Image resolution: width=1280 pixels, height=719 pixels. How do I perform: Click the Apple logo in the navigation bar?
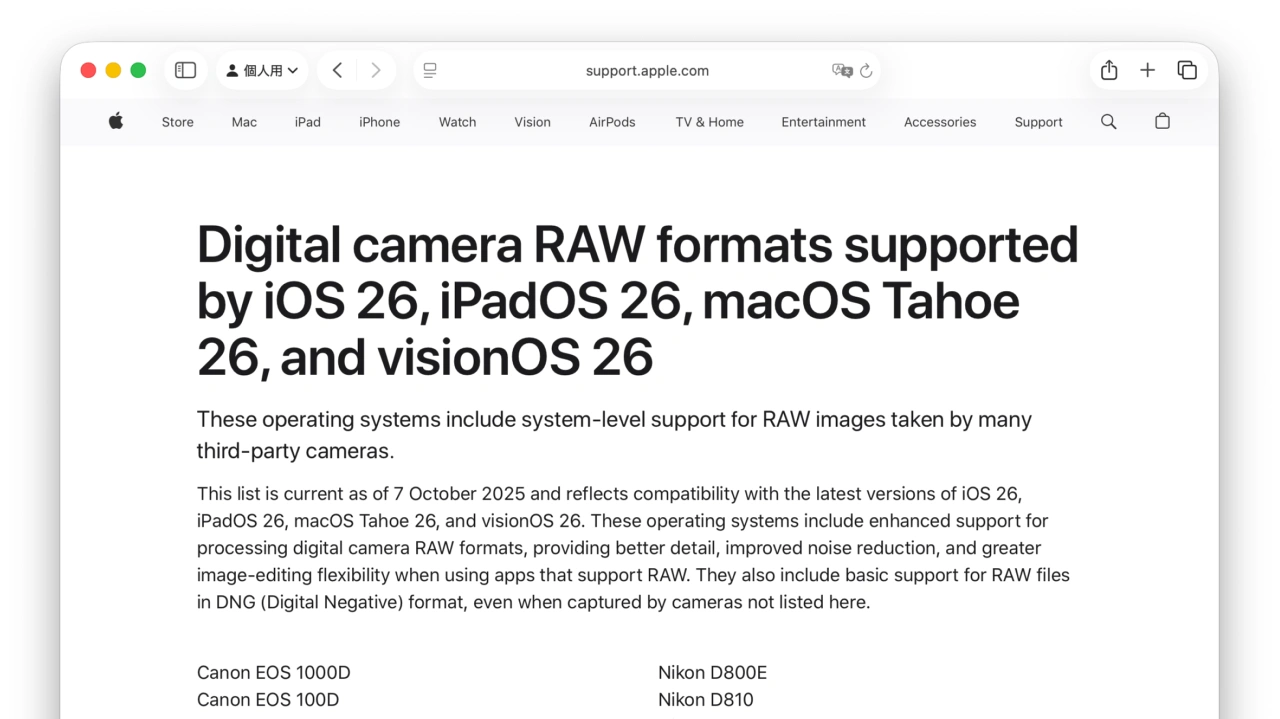point(116,121)
